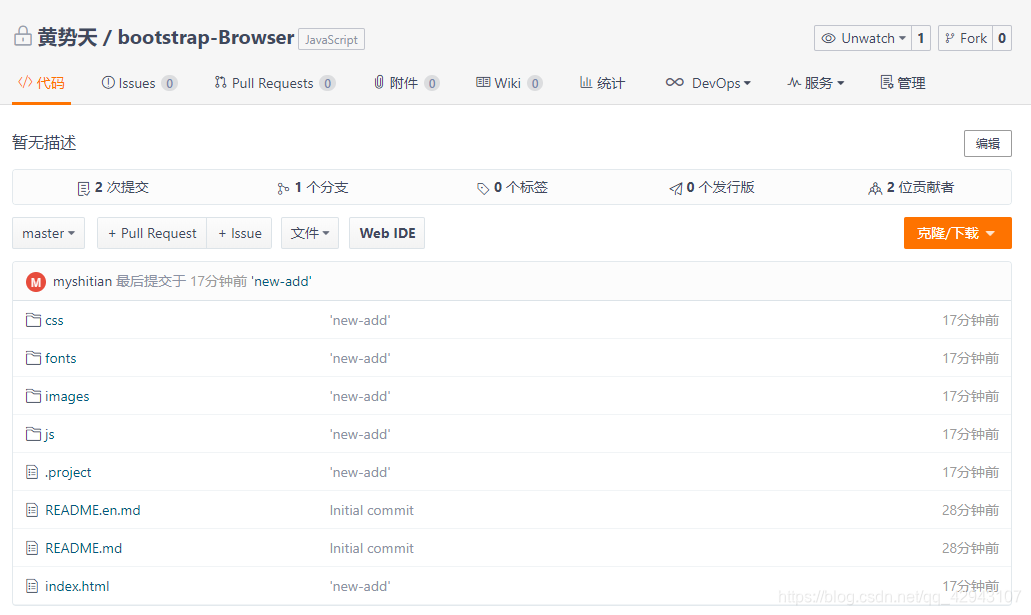Click the 编辑 description button

pos(988,143)
